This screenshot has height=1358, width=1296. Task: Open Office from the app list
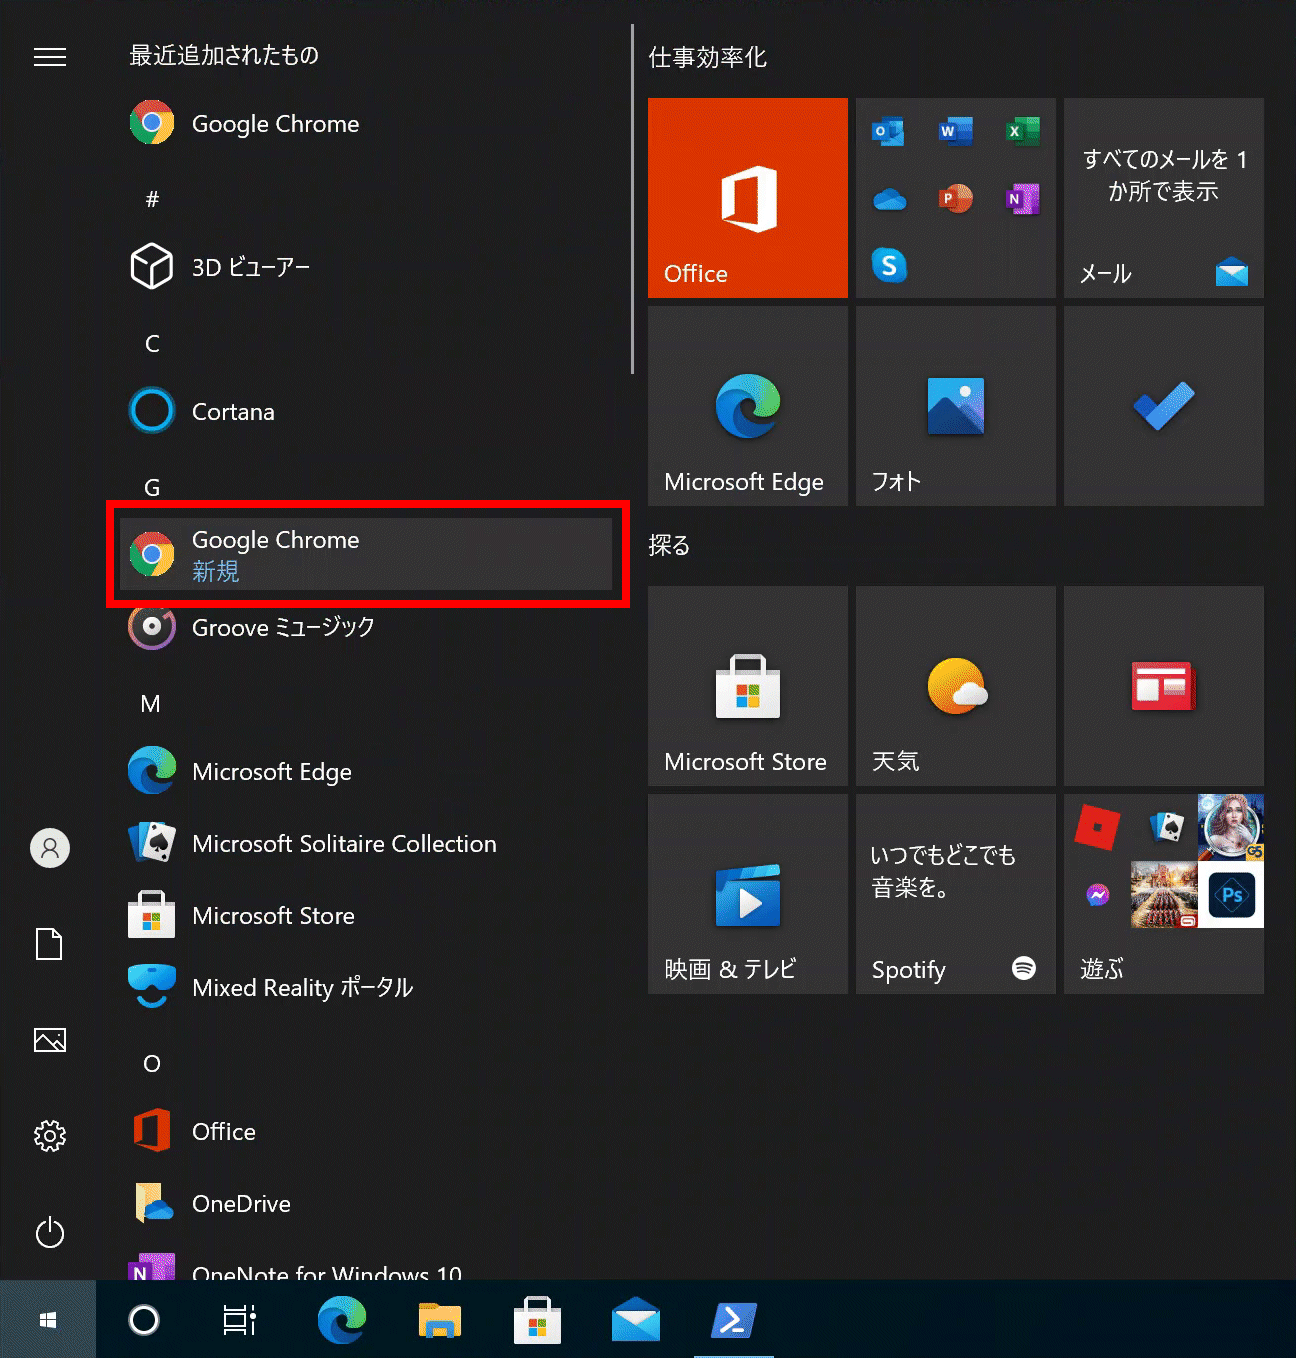365,1131
